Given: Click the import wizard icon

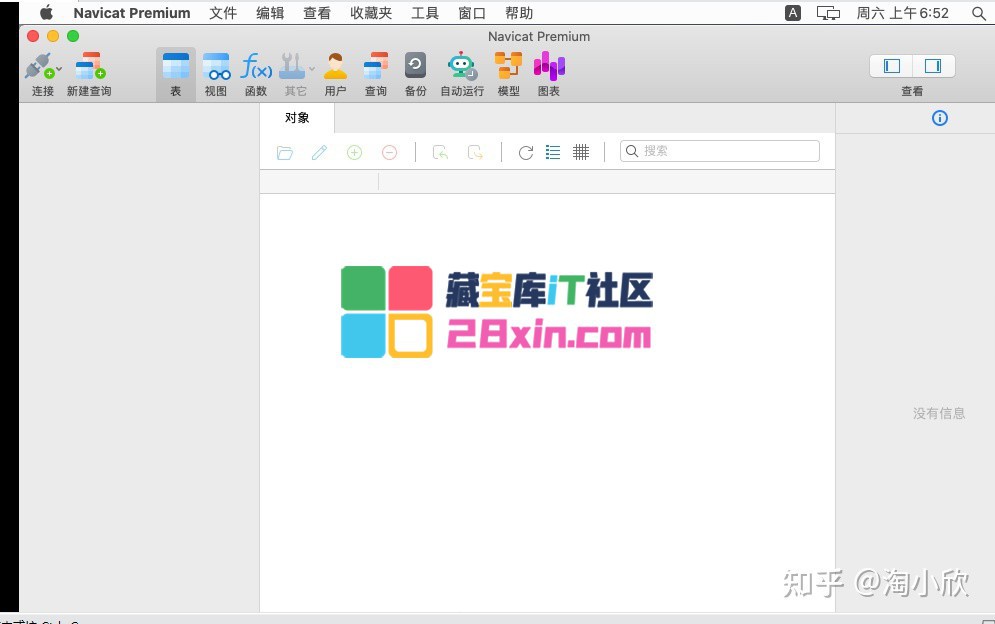Looking at the screenshot, I should (x=440, y=152).
